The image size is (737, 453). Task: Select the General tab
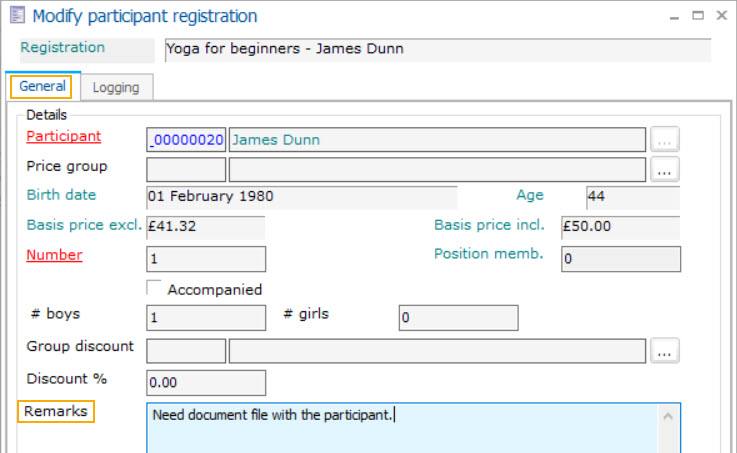[x=42, y=87]
